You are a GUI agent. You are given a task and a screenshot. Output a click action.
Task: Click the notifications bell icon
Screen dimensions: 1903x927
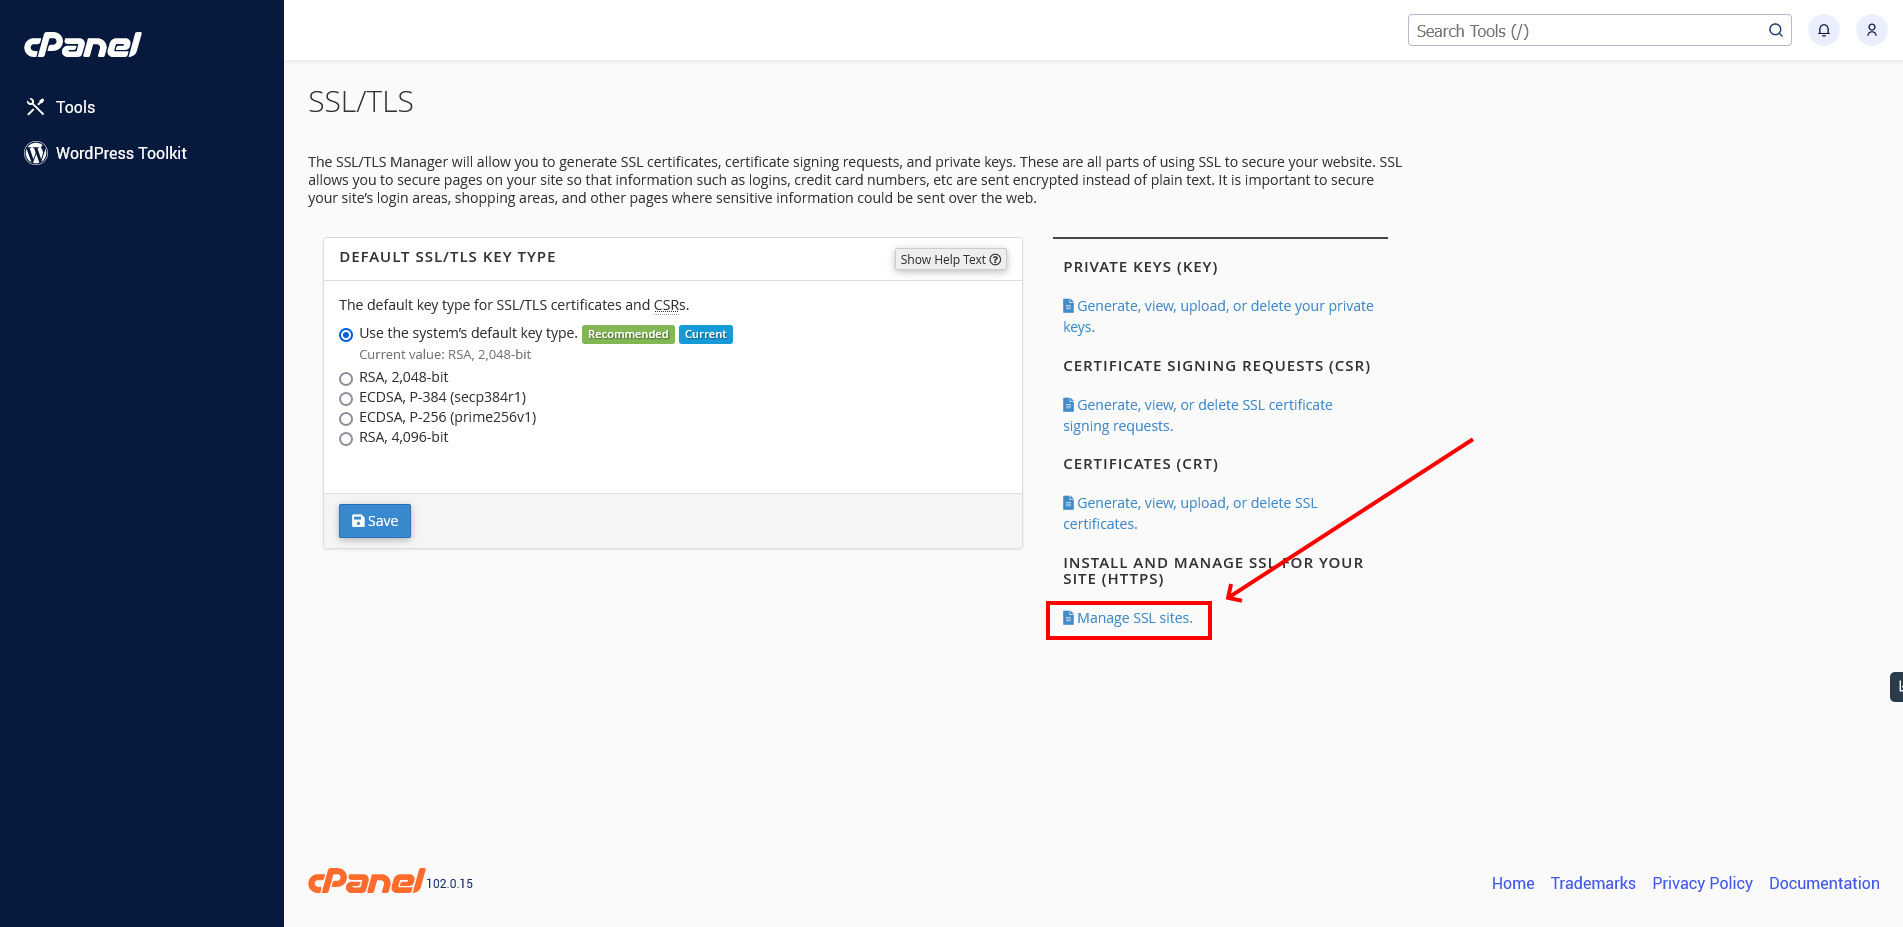1823,30
